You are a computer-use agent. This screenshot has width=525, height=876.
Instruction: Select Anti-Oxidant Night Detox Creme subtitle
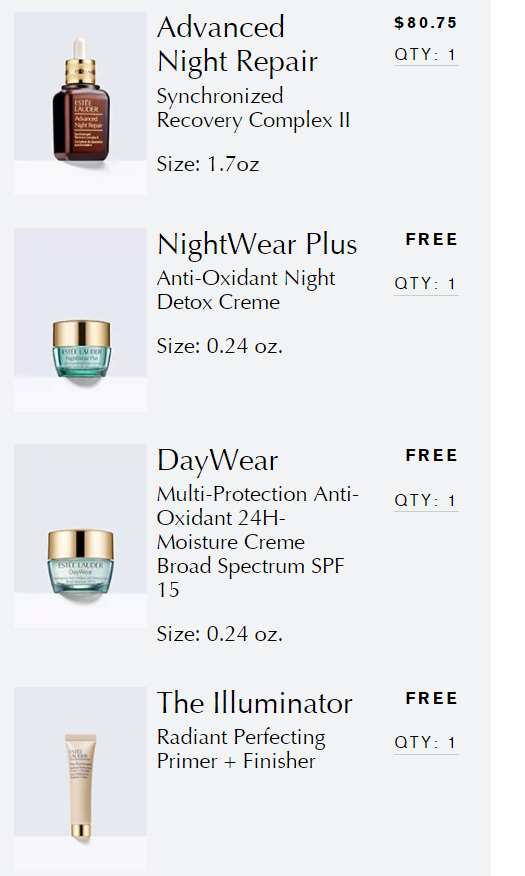click(x=246, y=291)
